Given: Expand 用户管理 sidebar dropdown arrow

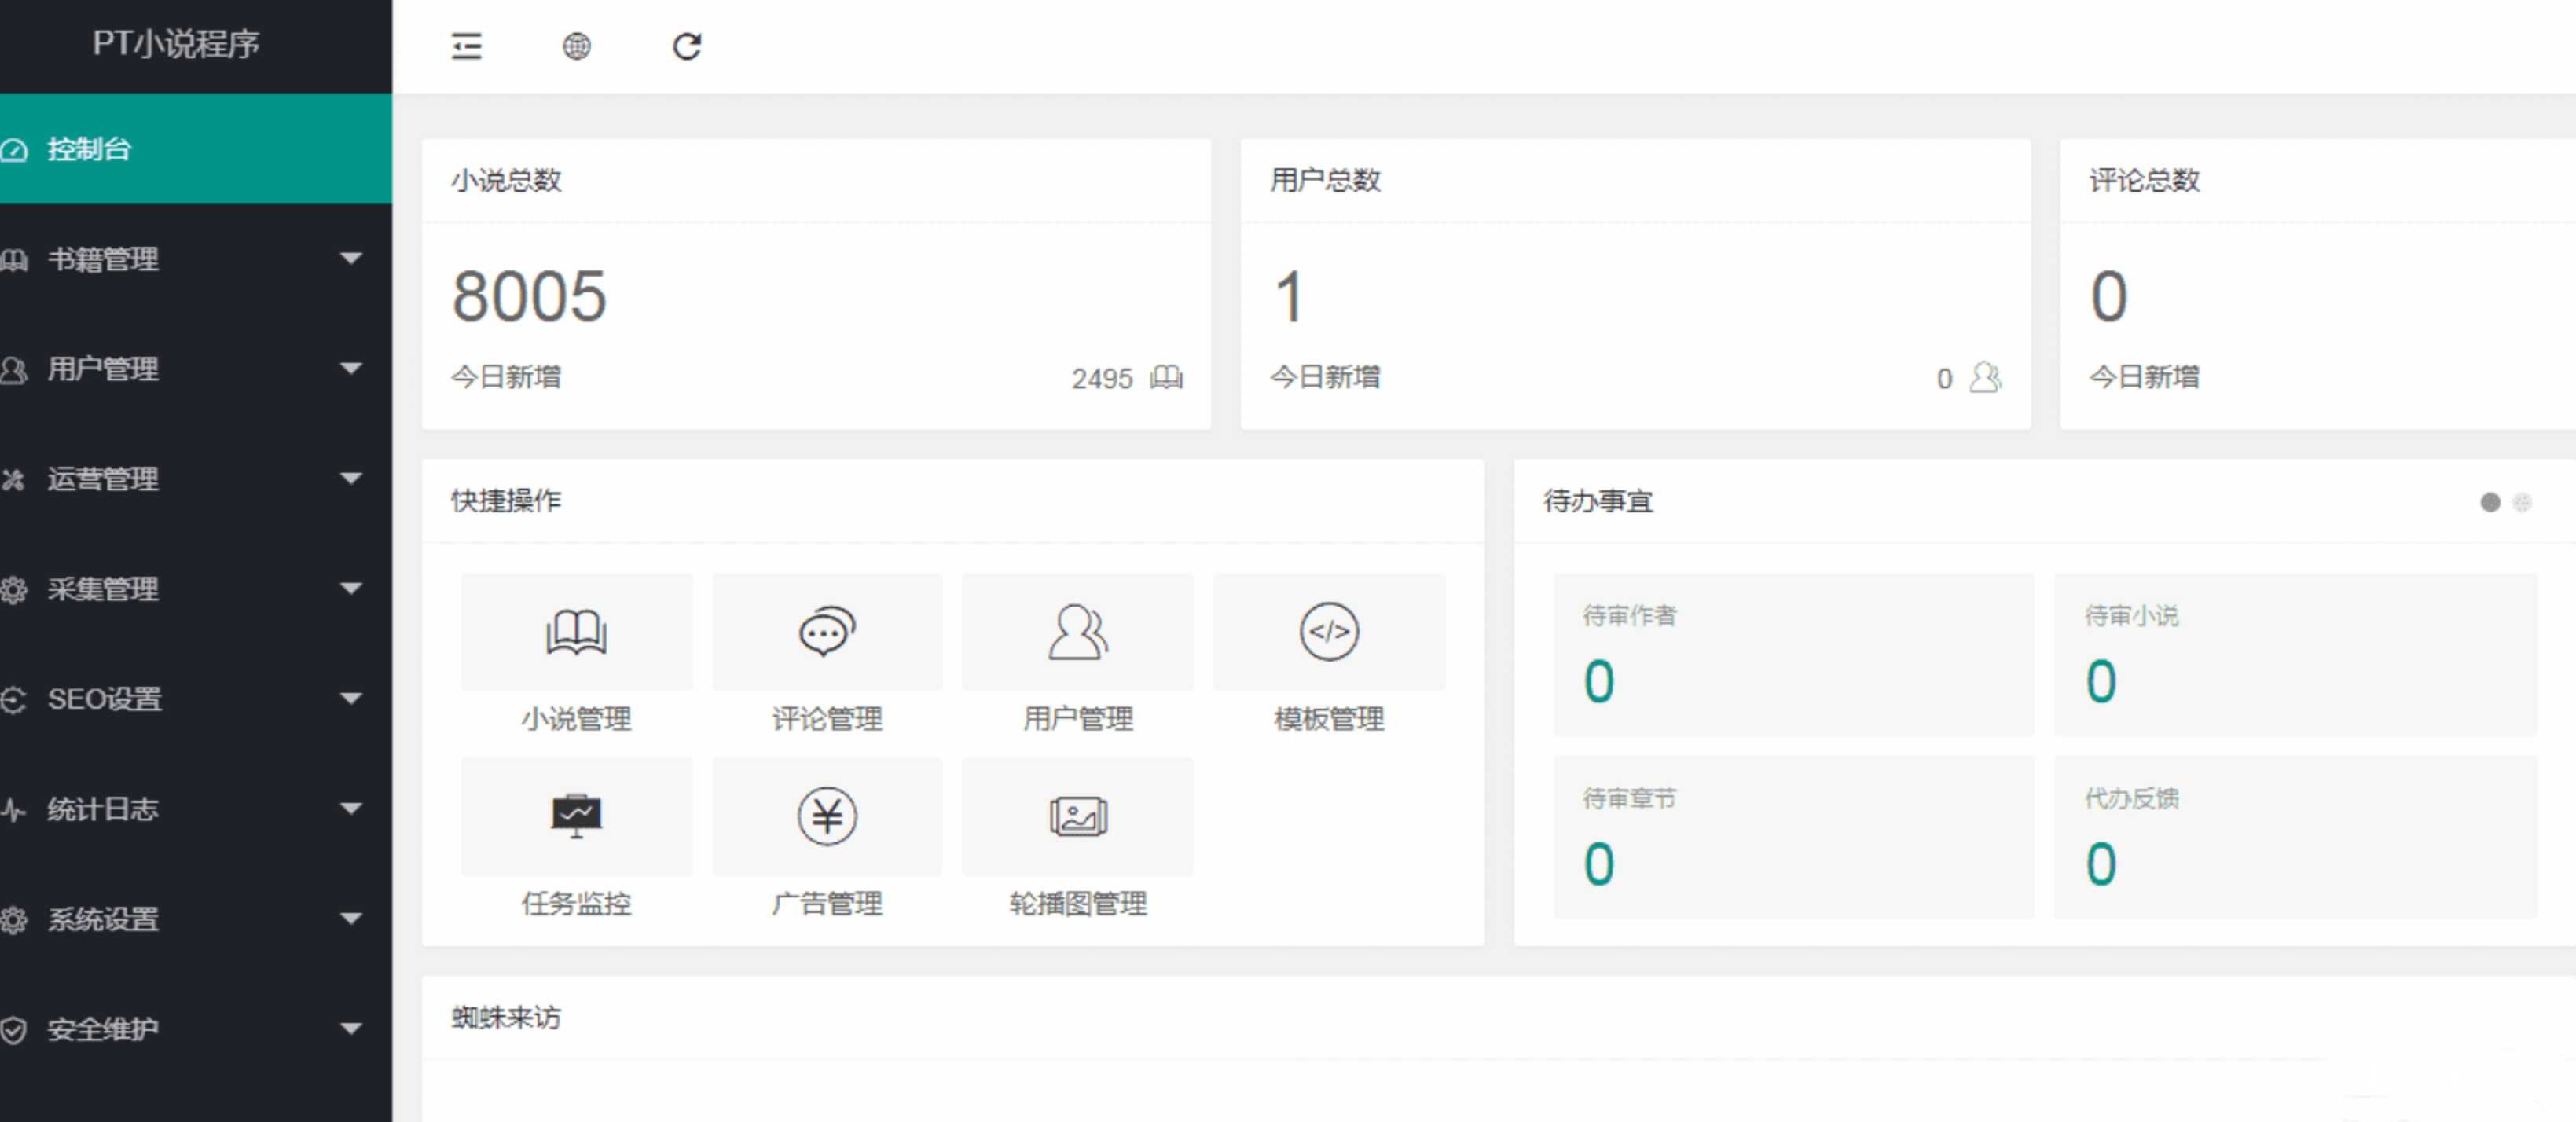Looking at the screenshot, I should click(x=350, y=369).
